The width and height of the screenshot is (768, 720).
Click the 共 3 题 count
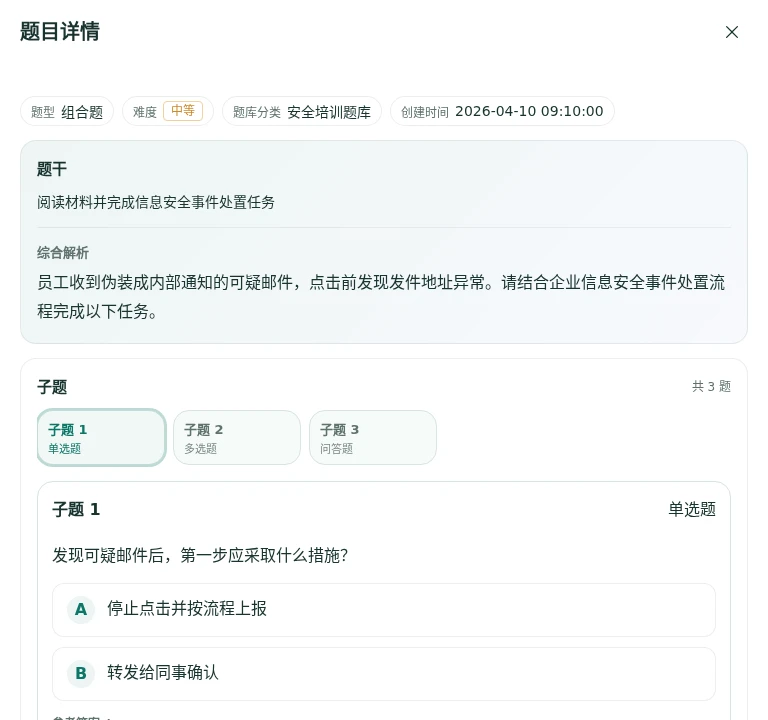[711, 386]
